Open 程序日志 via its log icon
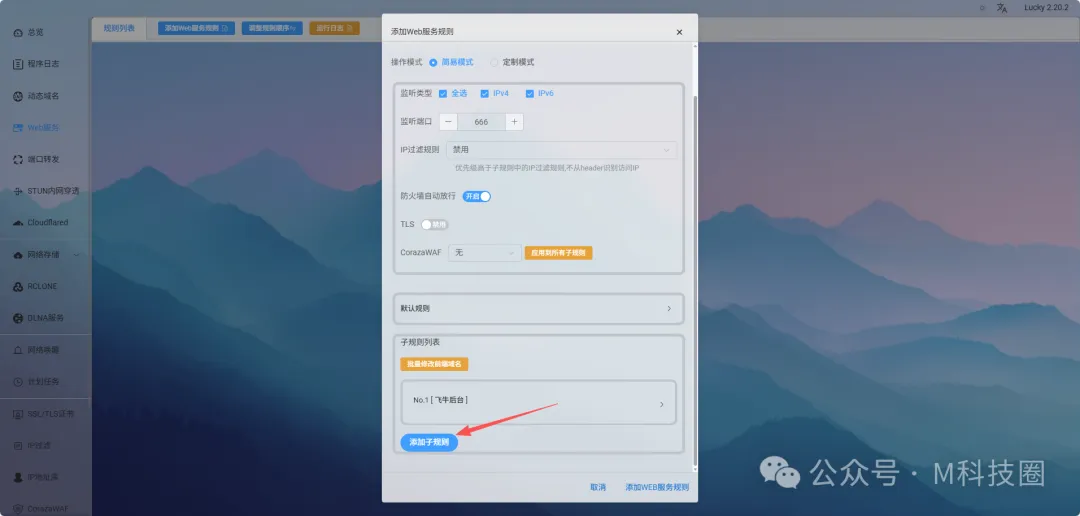This screenshot has width=1080, height=516. click(x=19, y=64)
